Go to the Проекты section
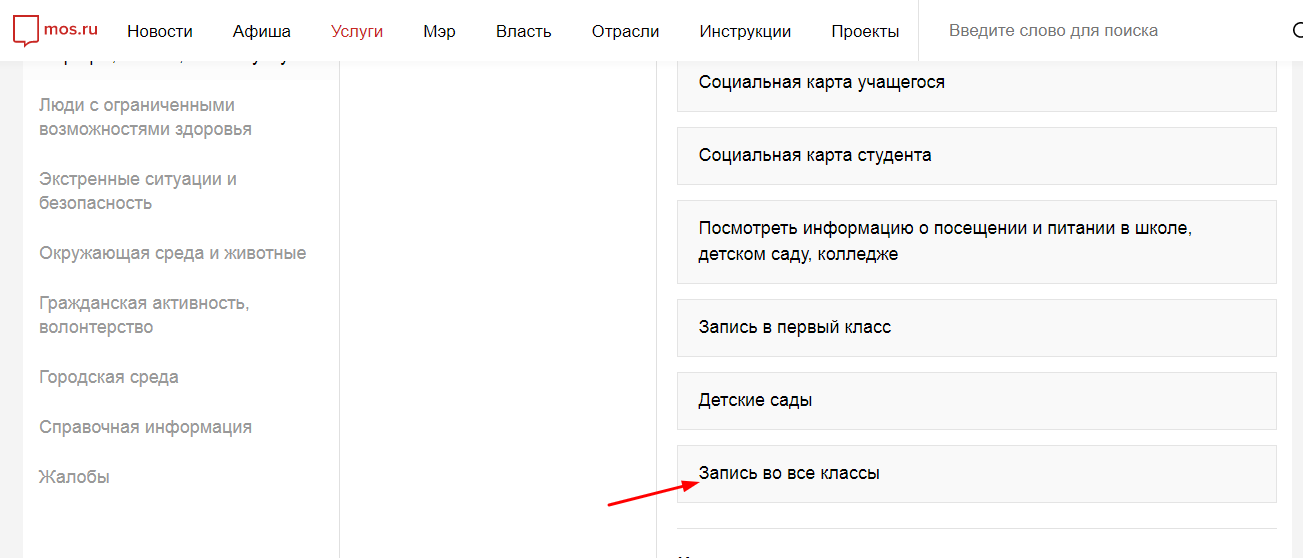Viewport: 1303px width, 558px height. pos(865,31)
